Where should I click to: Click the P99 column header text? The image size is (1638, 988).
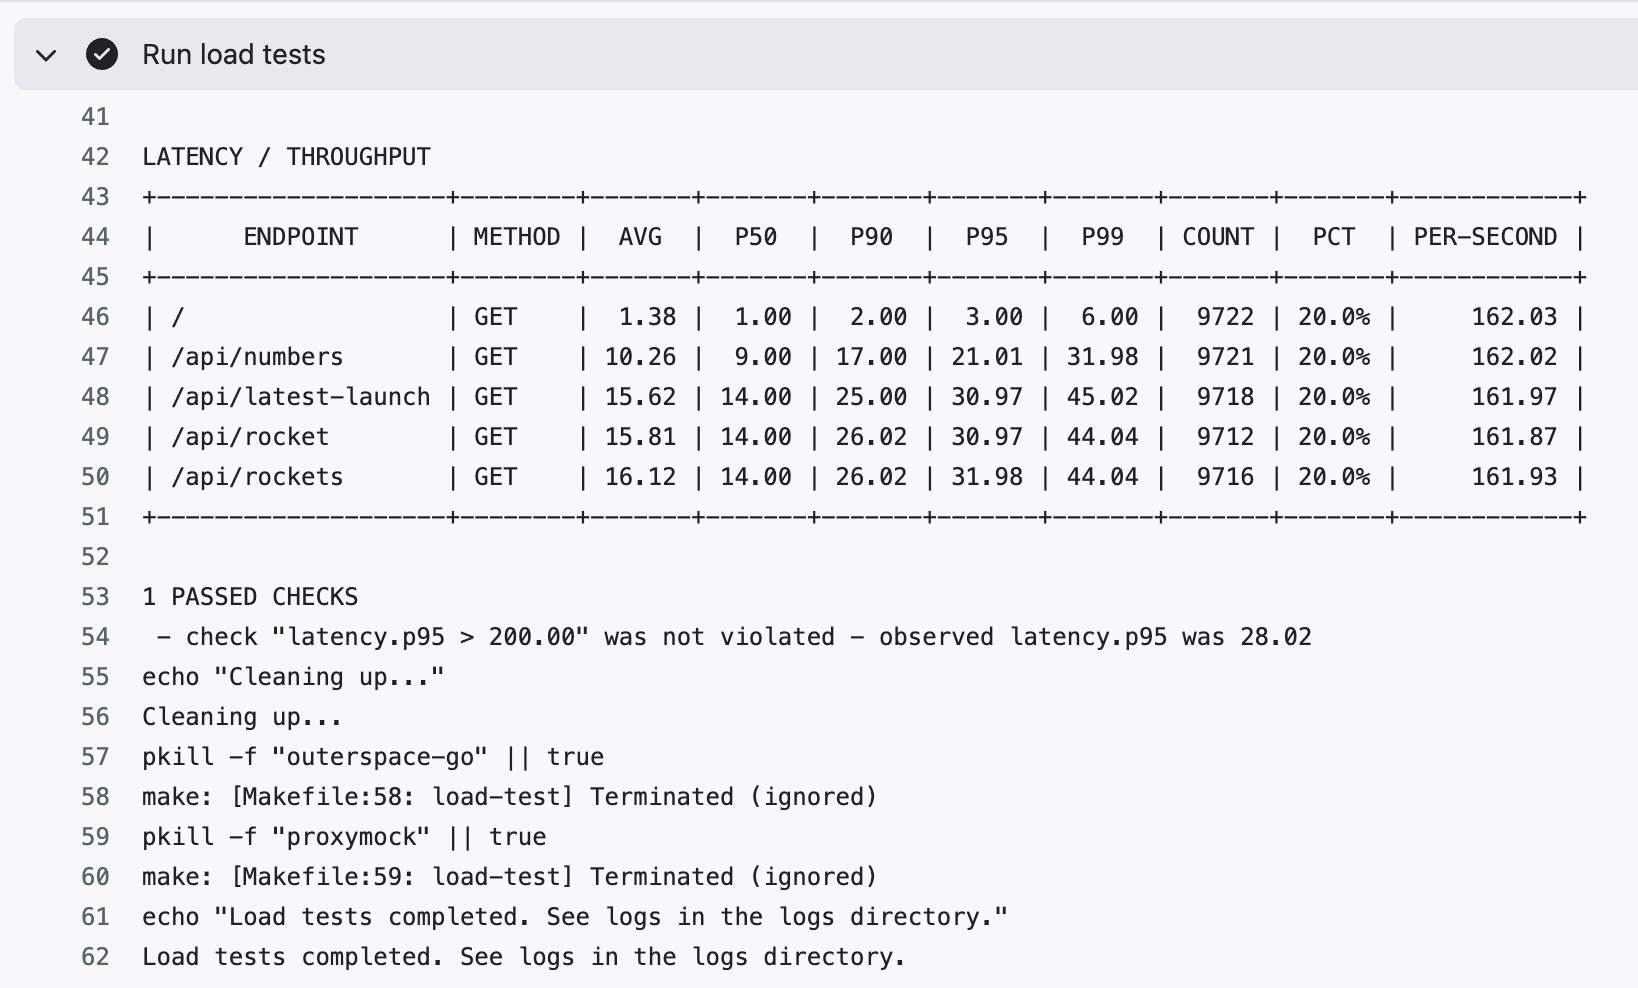[1102, 237]
